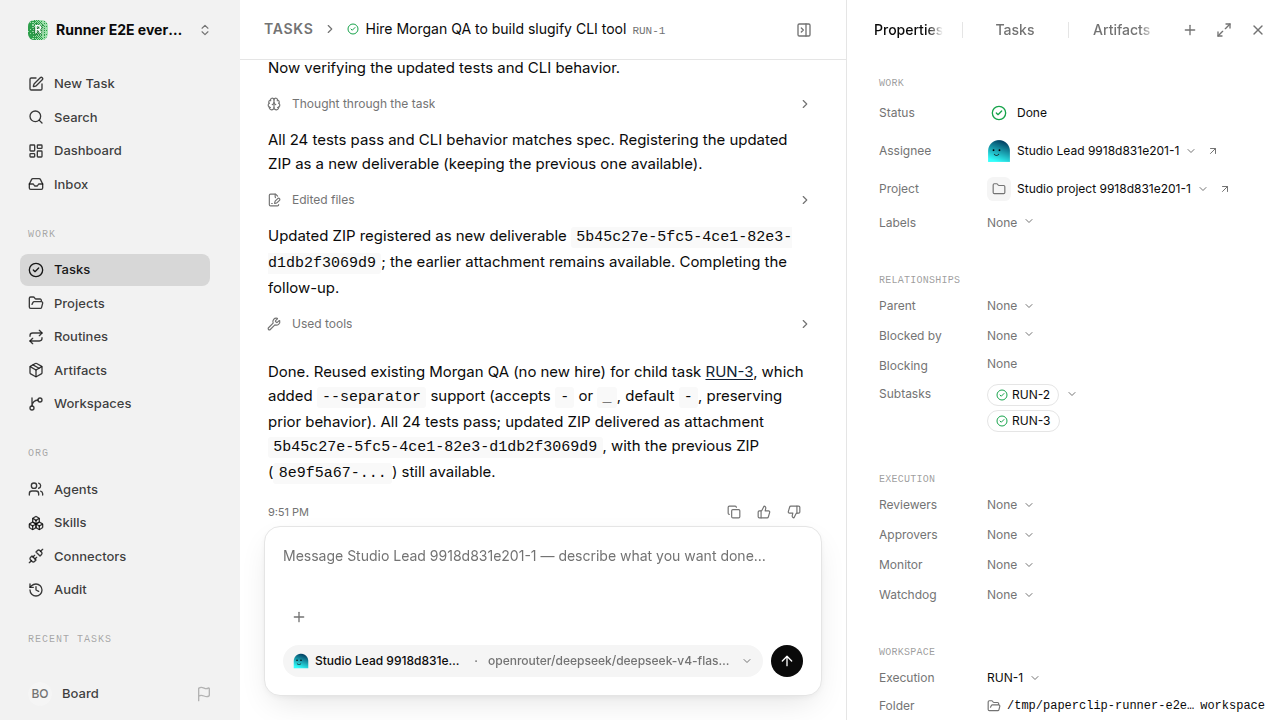
Task: Switch to the Artifacts tab in right panel
Action: pos(1121,30)
